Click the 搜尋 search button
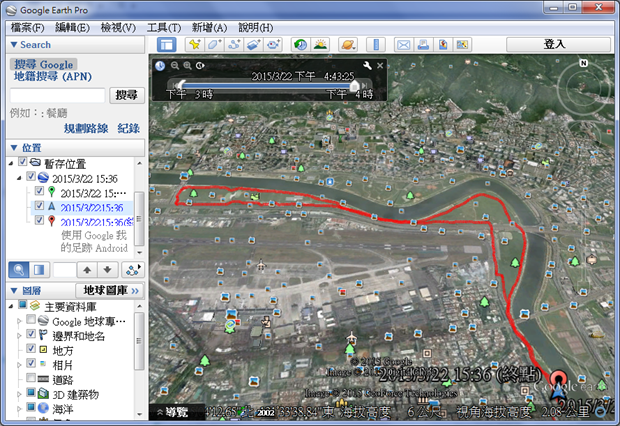 (x=127, y=95)
